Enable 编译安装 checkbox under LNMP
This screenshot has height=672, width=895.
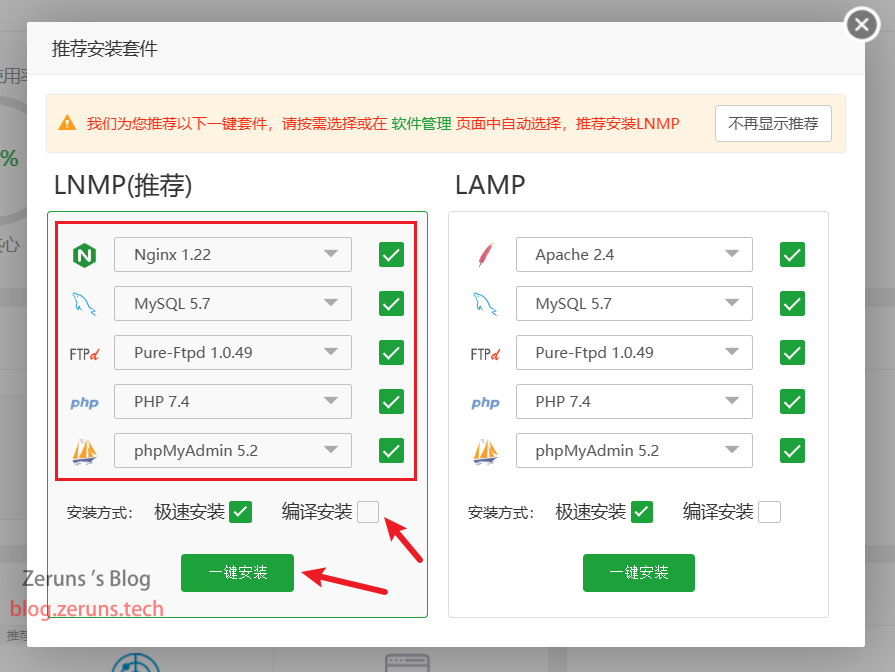tap(368, 512)
